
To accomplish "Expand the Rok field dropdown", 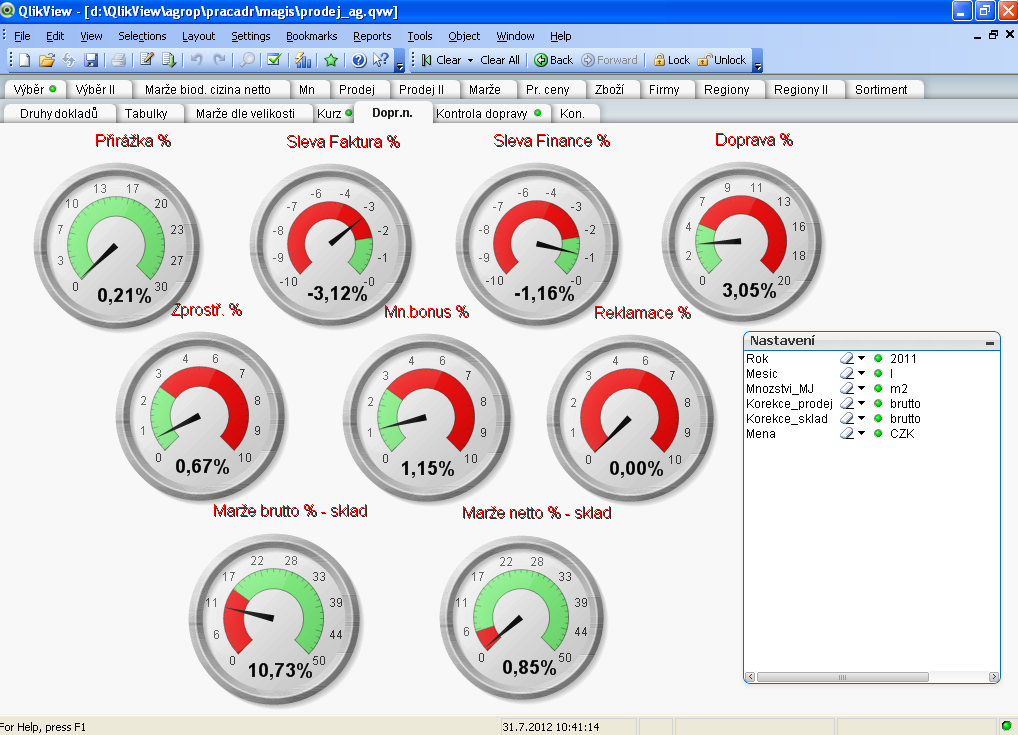I will (x=862, y=358).
